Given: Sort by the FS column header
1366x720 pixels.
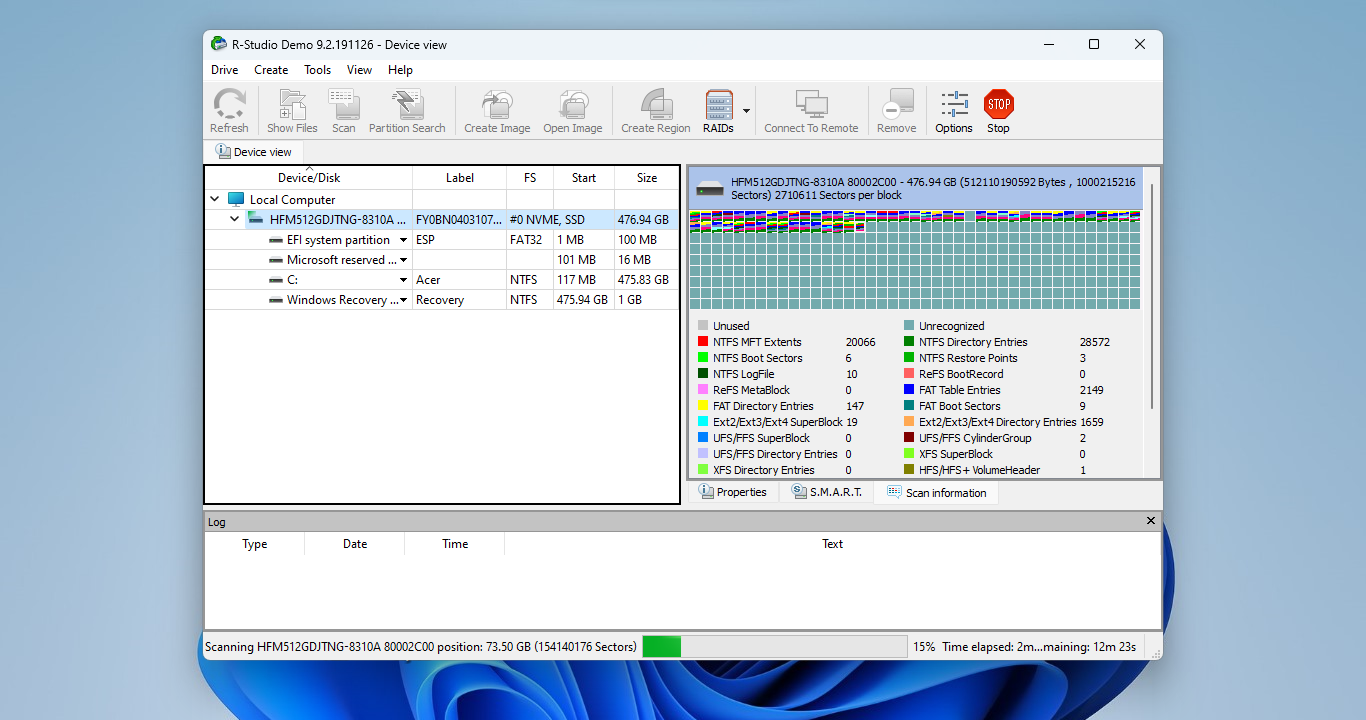Looking at the screenshot, I should click(x=530, y=178).
